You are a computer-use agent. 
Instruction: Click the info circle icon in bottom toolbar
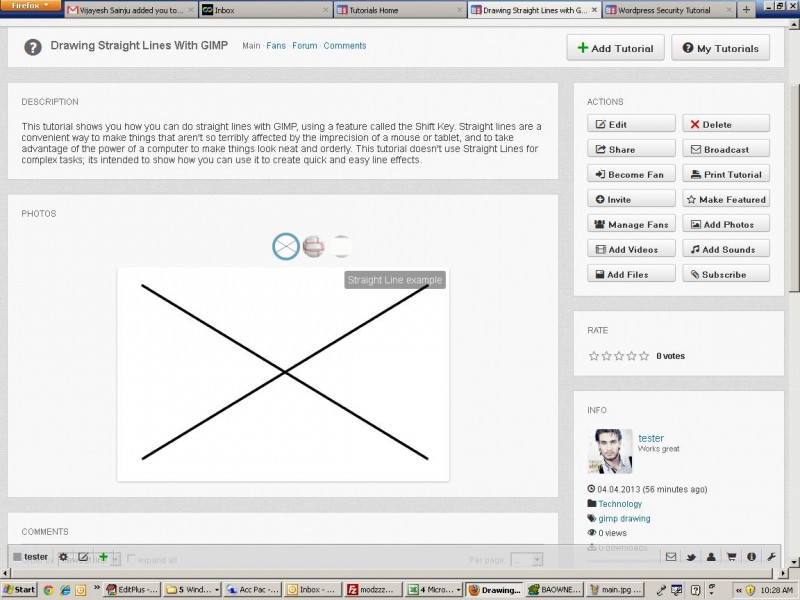(x=752, y=557)
